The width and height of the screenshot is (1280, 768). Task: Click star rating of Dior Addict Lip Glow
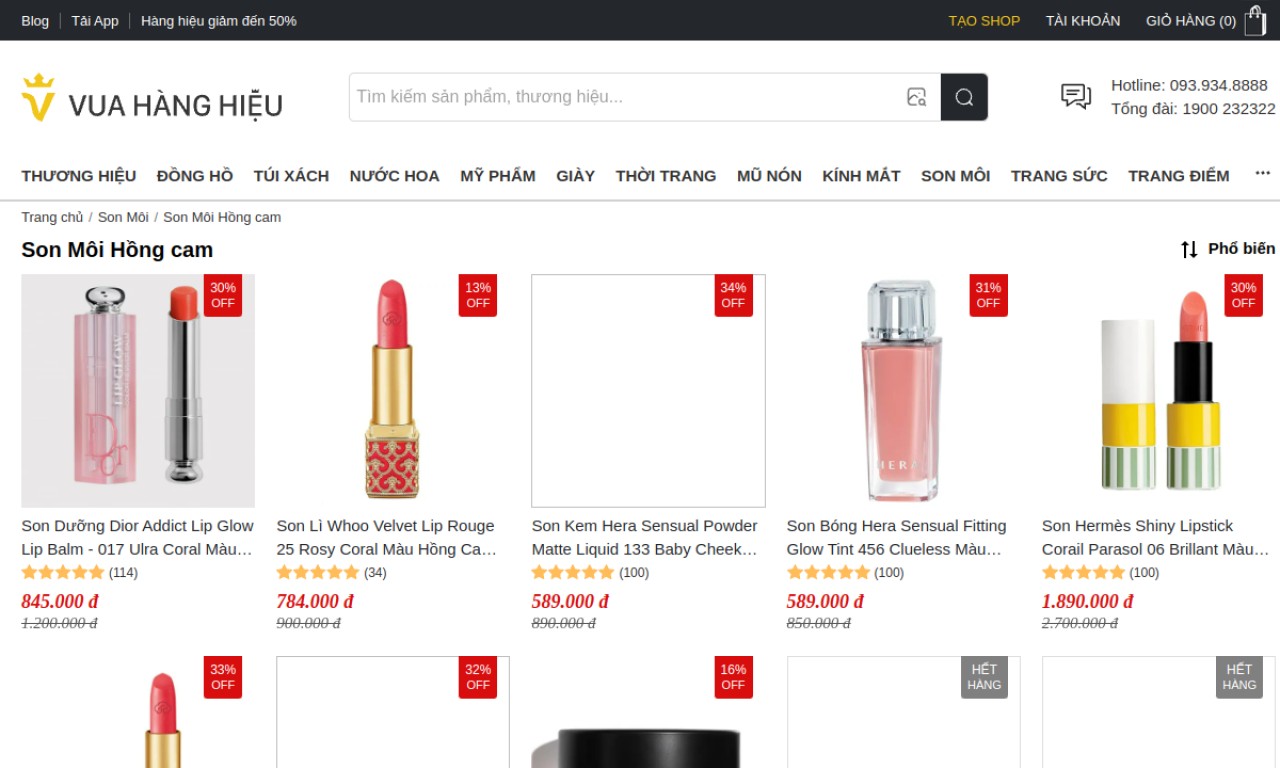tap(63, 573)
